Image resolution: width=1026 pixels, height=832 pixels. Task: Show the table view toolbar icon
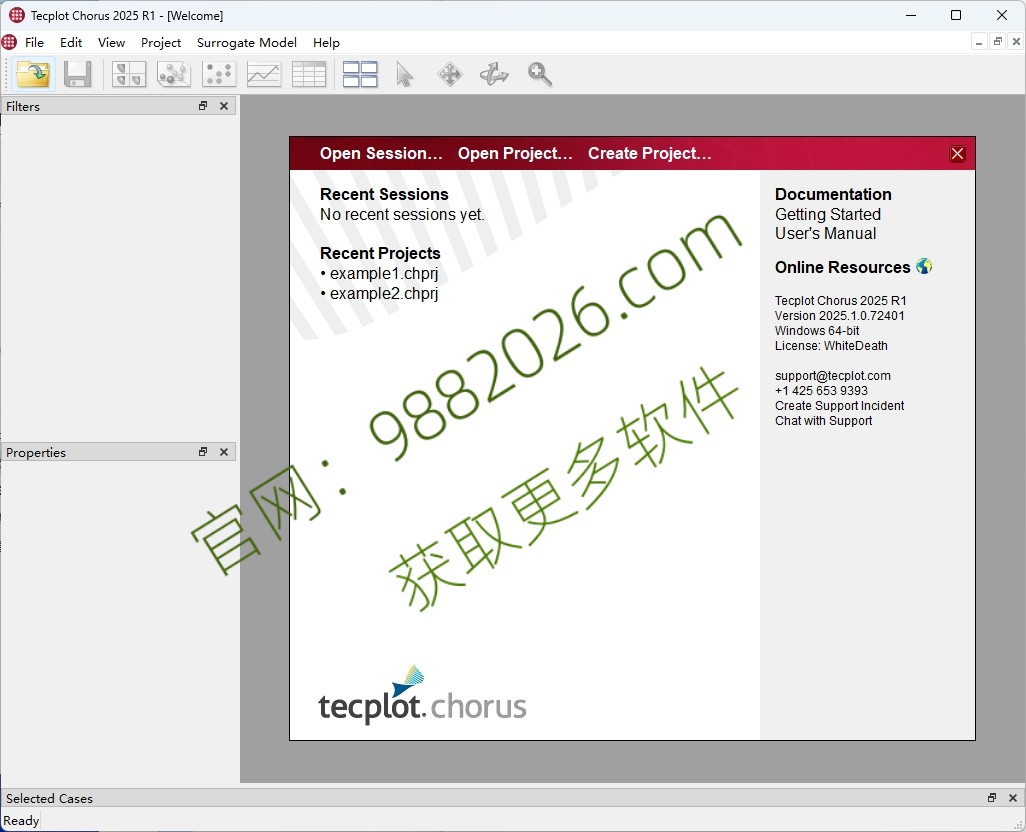309,74
